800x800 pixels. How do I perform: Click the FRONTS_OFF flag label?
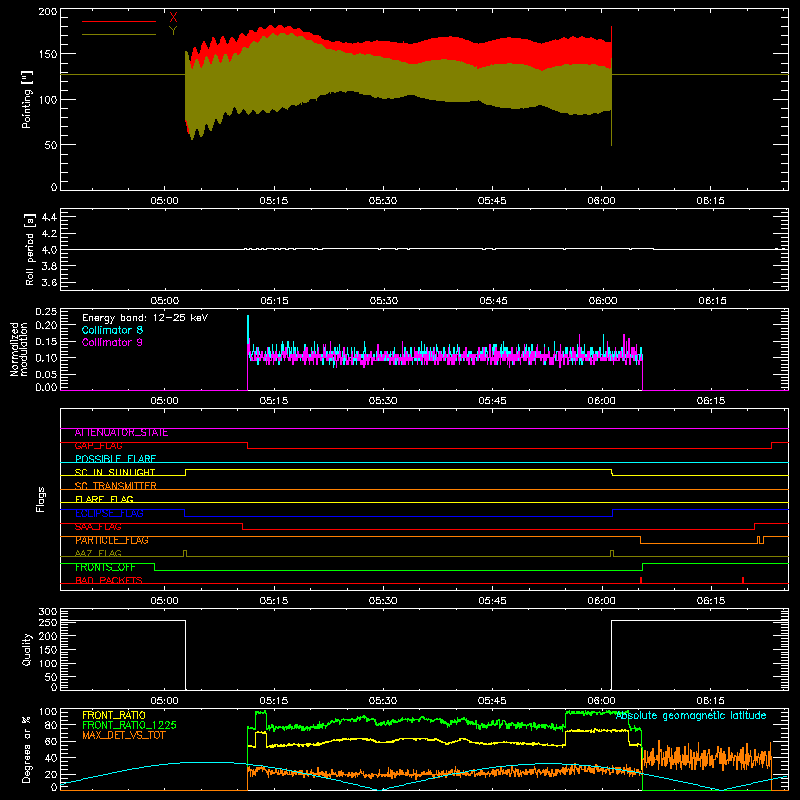click(105, 567)
